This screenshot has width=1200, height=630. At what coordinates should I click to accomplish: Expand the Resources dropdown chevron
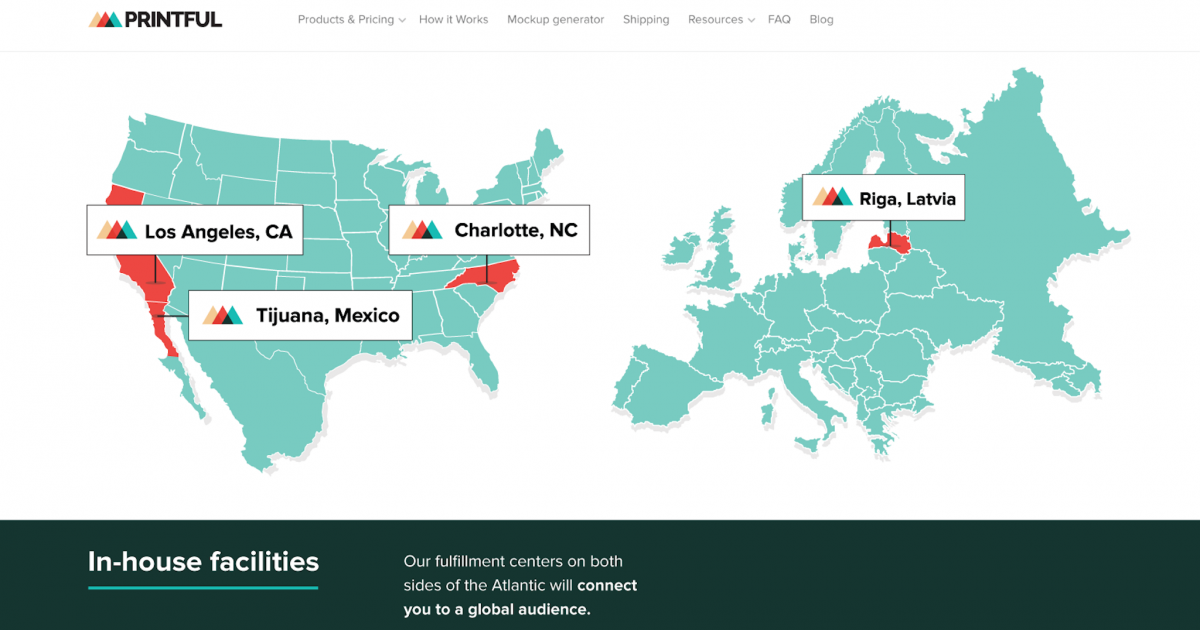pyautogui.click(x=751, y=20)
